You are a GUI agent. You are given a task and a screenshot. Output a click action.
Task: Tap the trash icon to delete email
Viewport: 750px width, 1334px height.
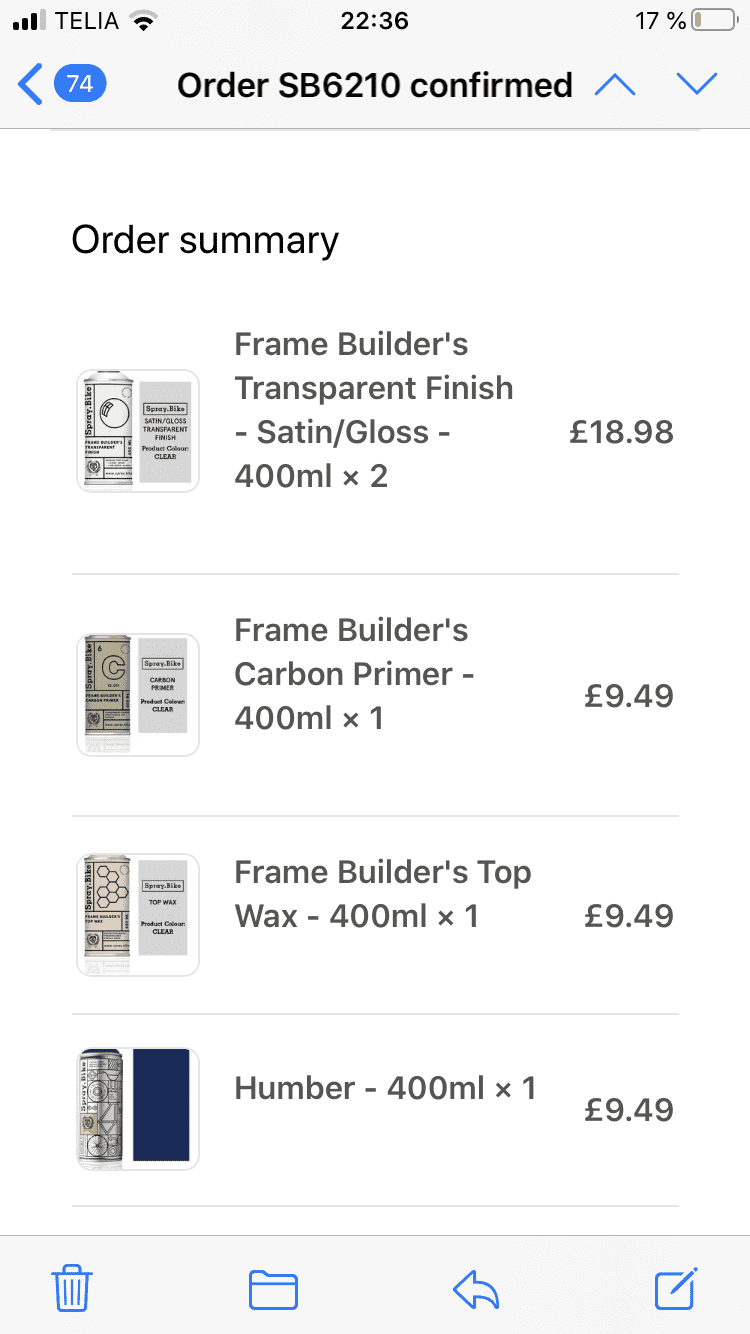point(72,1288)
